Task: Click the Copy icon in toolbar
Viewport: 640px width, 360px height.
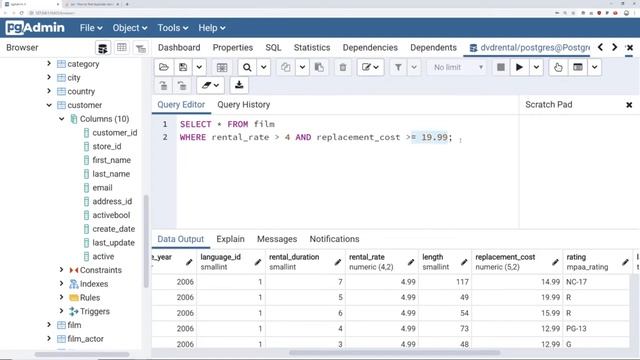Action: pos(286,67)
